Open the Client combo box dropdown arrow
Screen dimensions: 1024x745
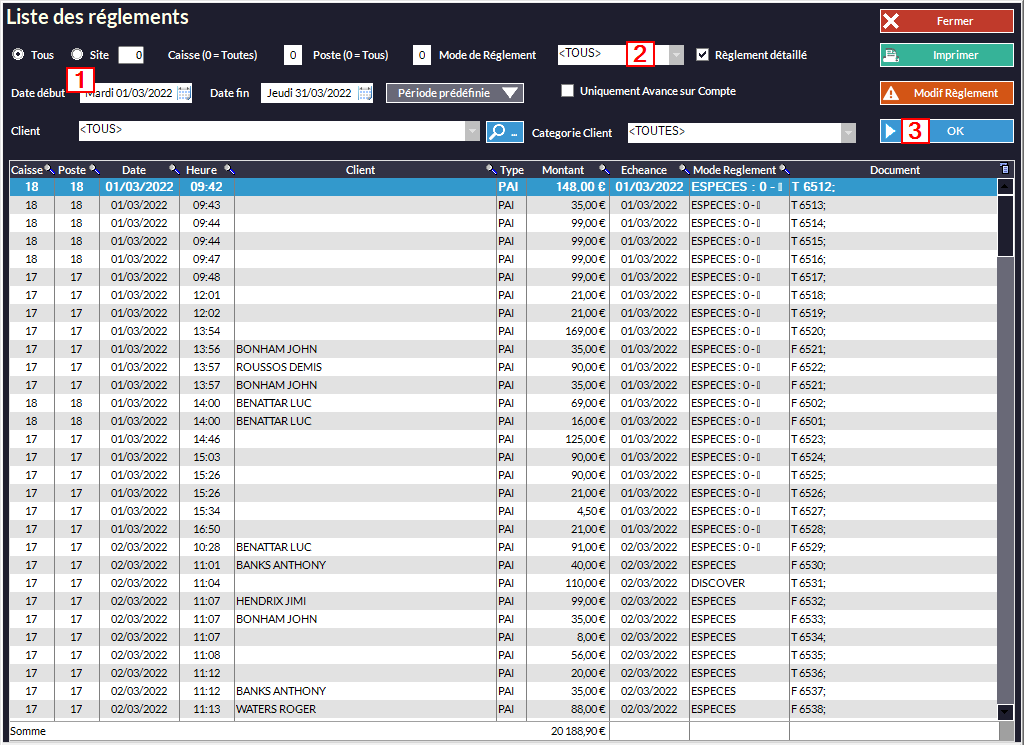tap(473, 131)
